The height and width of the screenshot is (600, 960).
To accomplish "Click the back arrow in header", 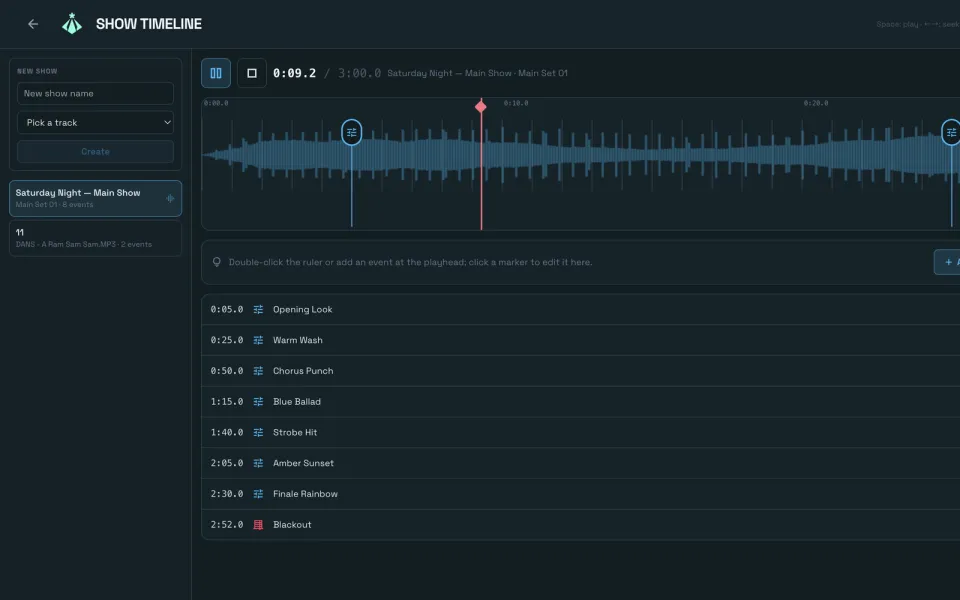I will click(x=33, y=24).
